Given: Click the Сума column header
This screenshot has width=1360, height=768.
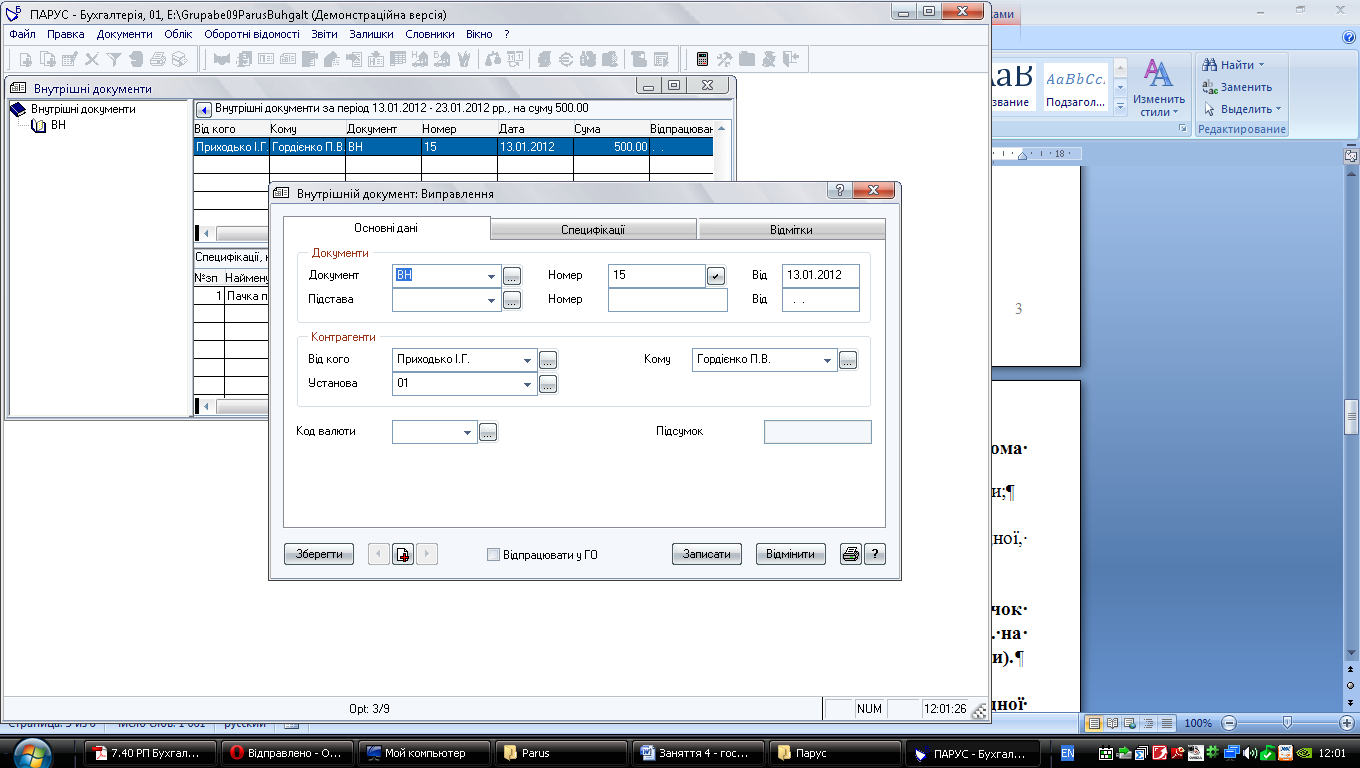Looking at the screenshot, I should pyautogui.click(x=609, y=129).
